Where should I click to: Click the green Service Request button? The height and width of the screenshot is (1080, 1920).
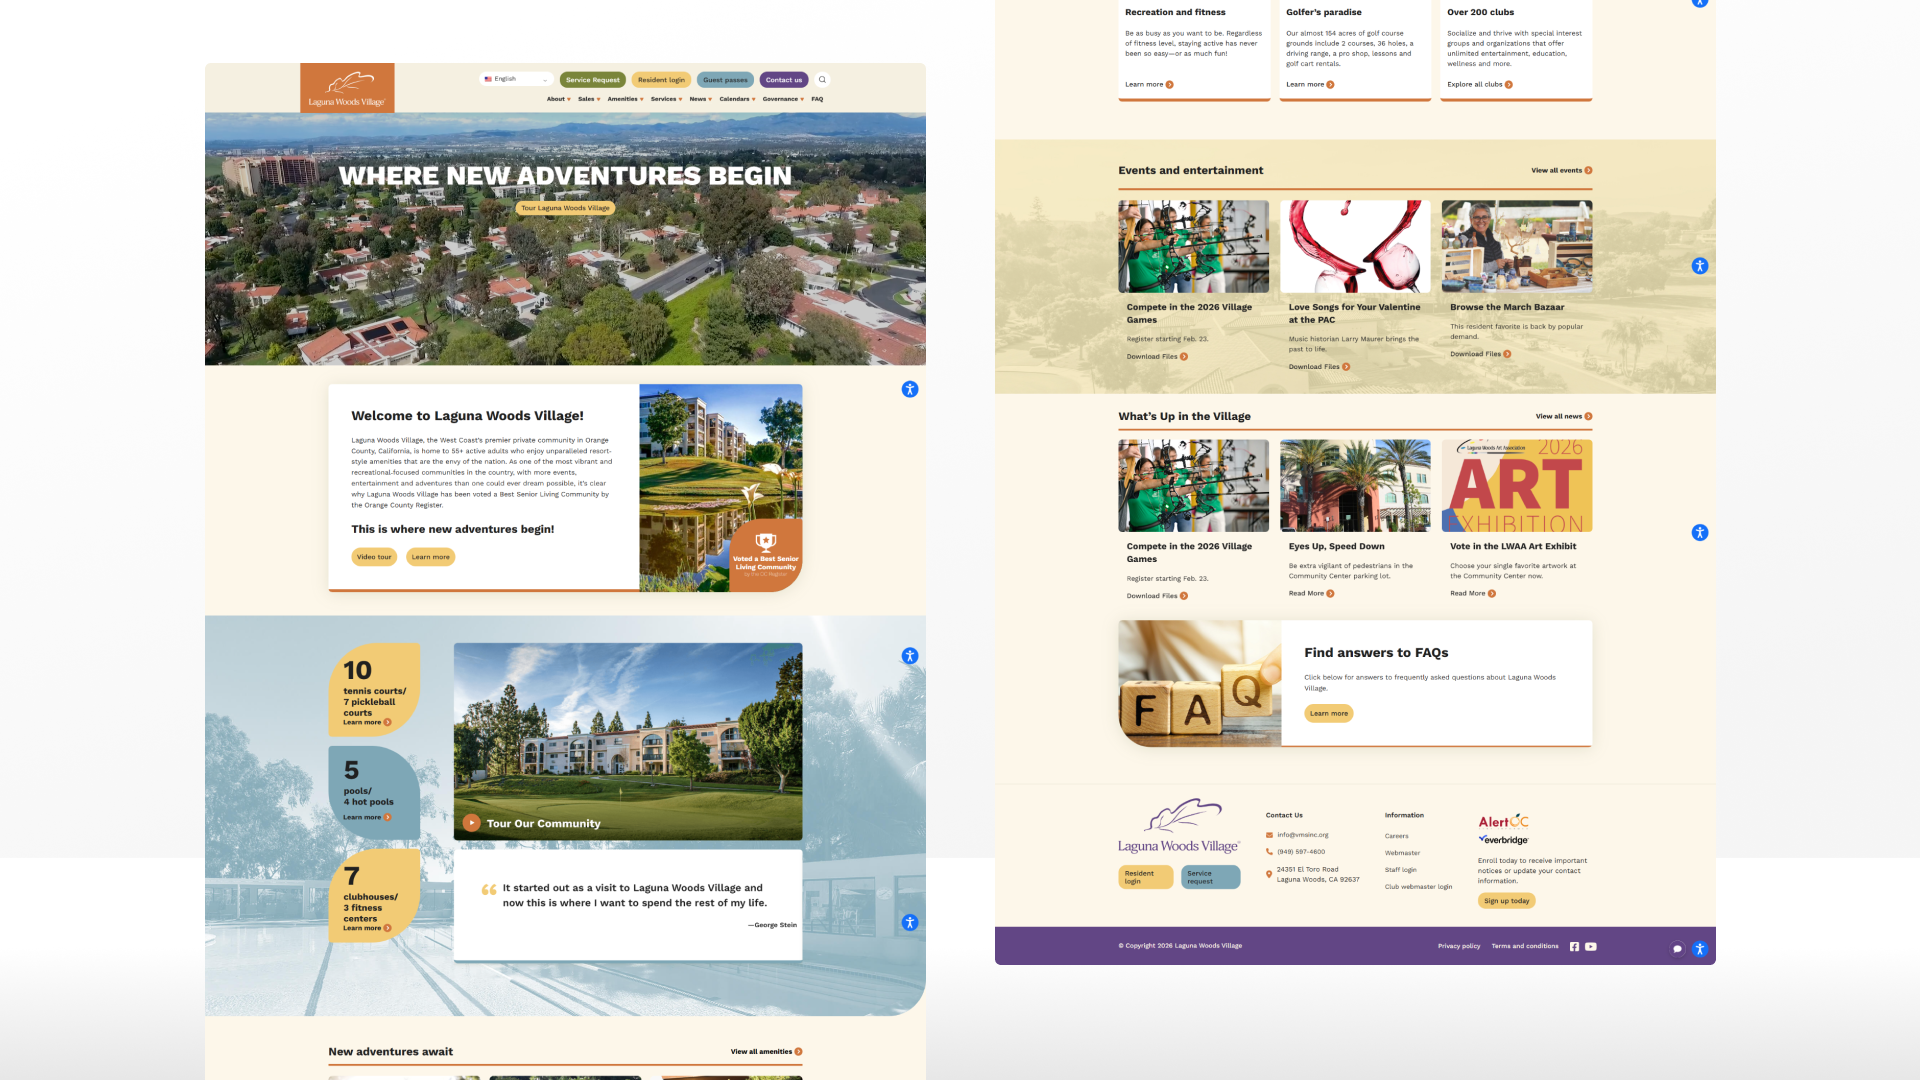592,80
